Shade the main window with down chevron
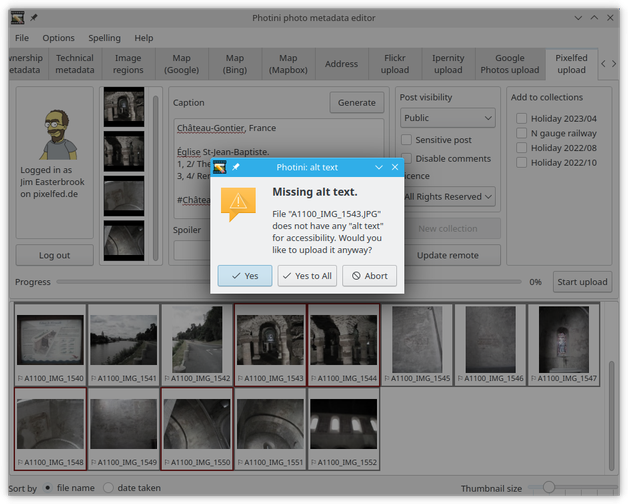 coord(578,18)
